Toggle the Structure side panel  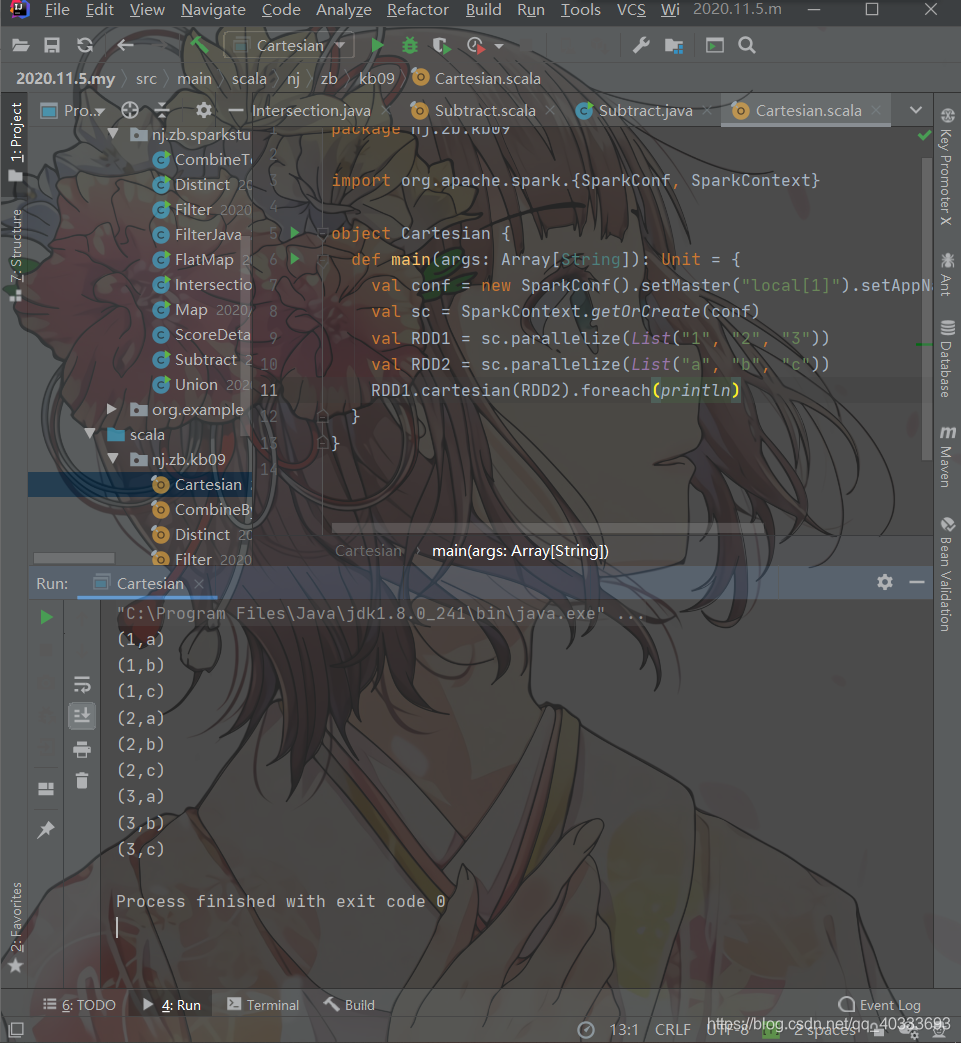[x=16, y=255]
